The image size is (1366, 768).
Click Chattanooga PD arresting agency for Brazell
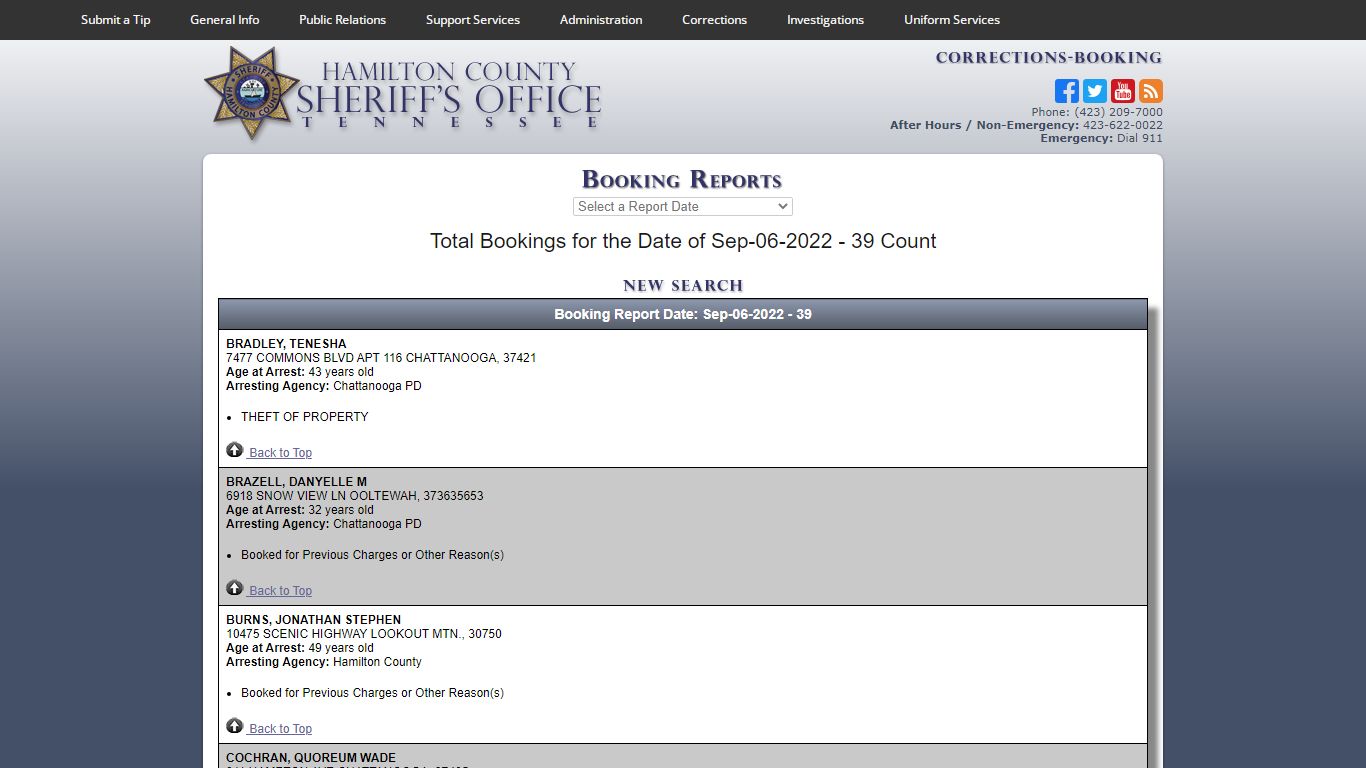coord(377,524)
